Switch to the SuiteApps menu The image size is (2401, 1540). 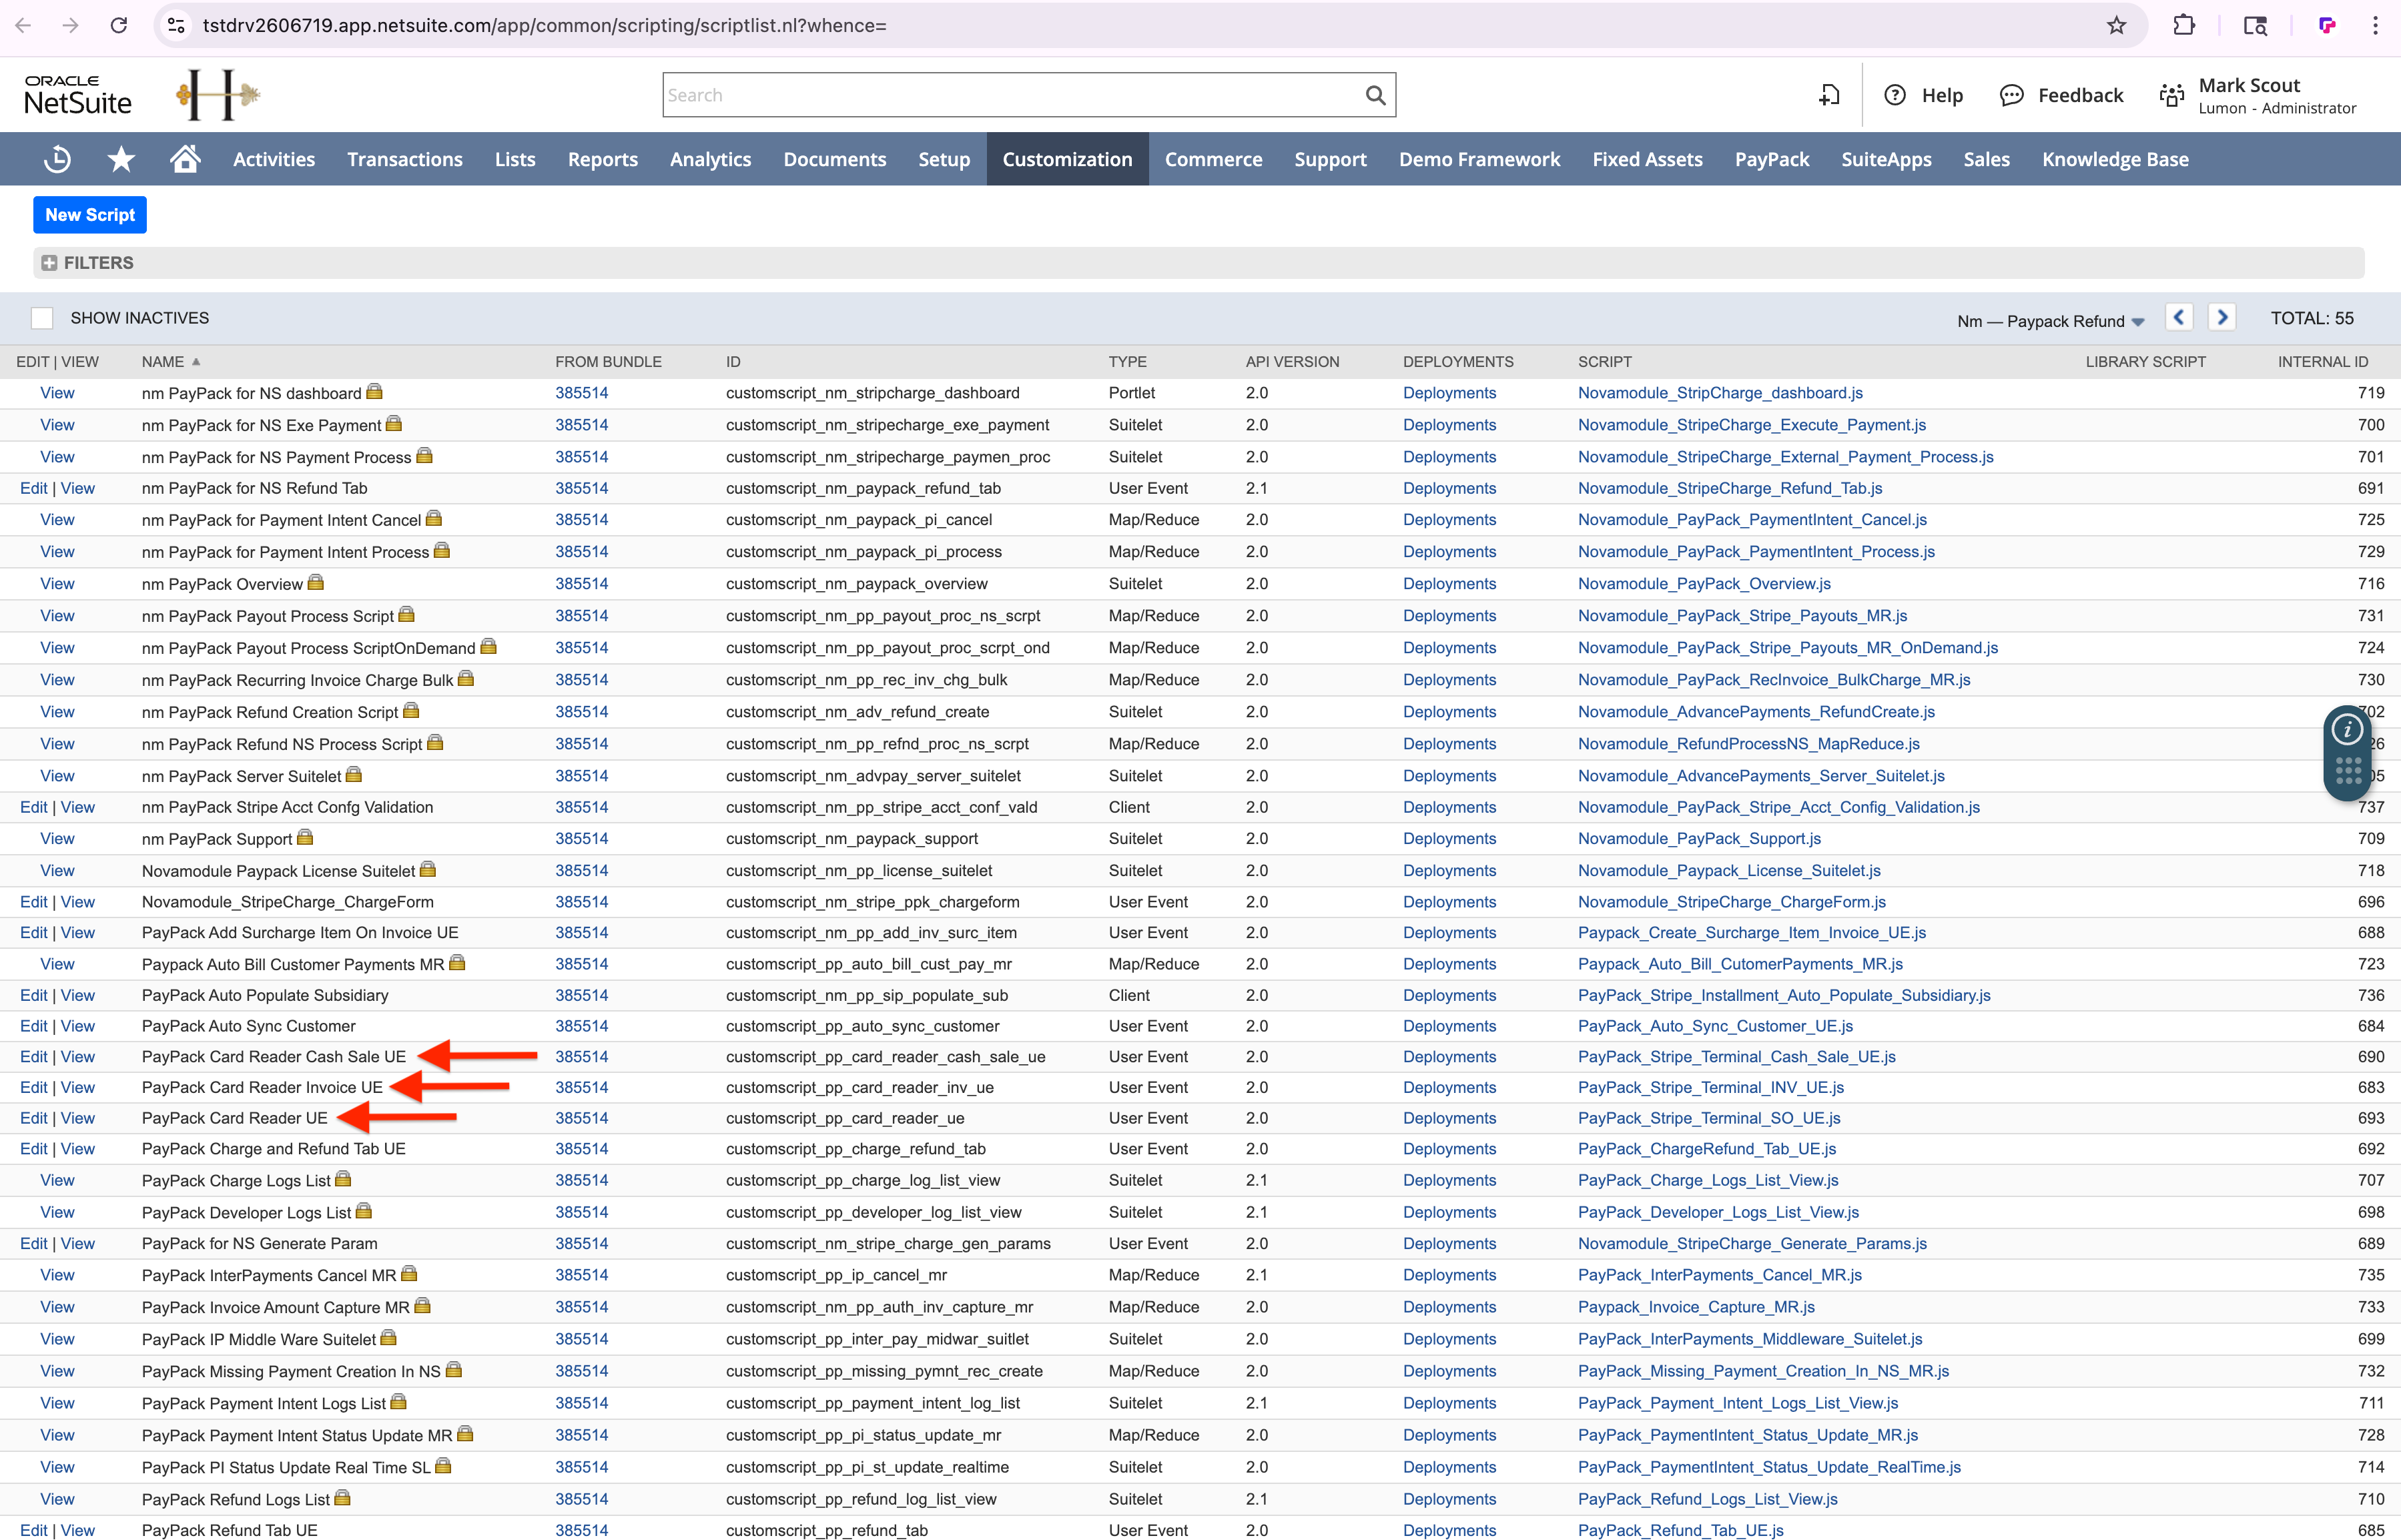pyautogui.click(x=1885, y=158)
